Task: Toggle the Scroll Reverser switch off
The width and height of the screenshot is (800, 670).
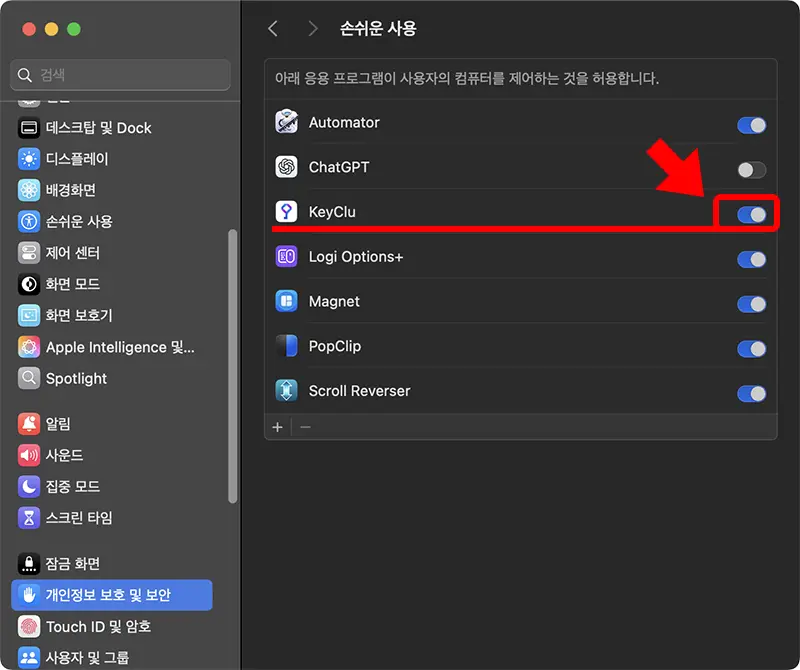Action: (750, 394)
